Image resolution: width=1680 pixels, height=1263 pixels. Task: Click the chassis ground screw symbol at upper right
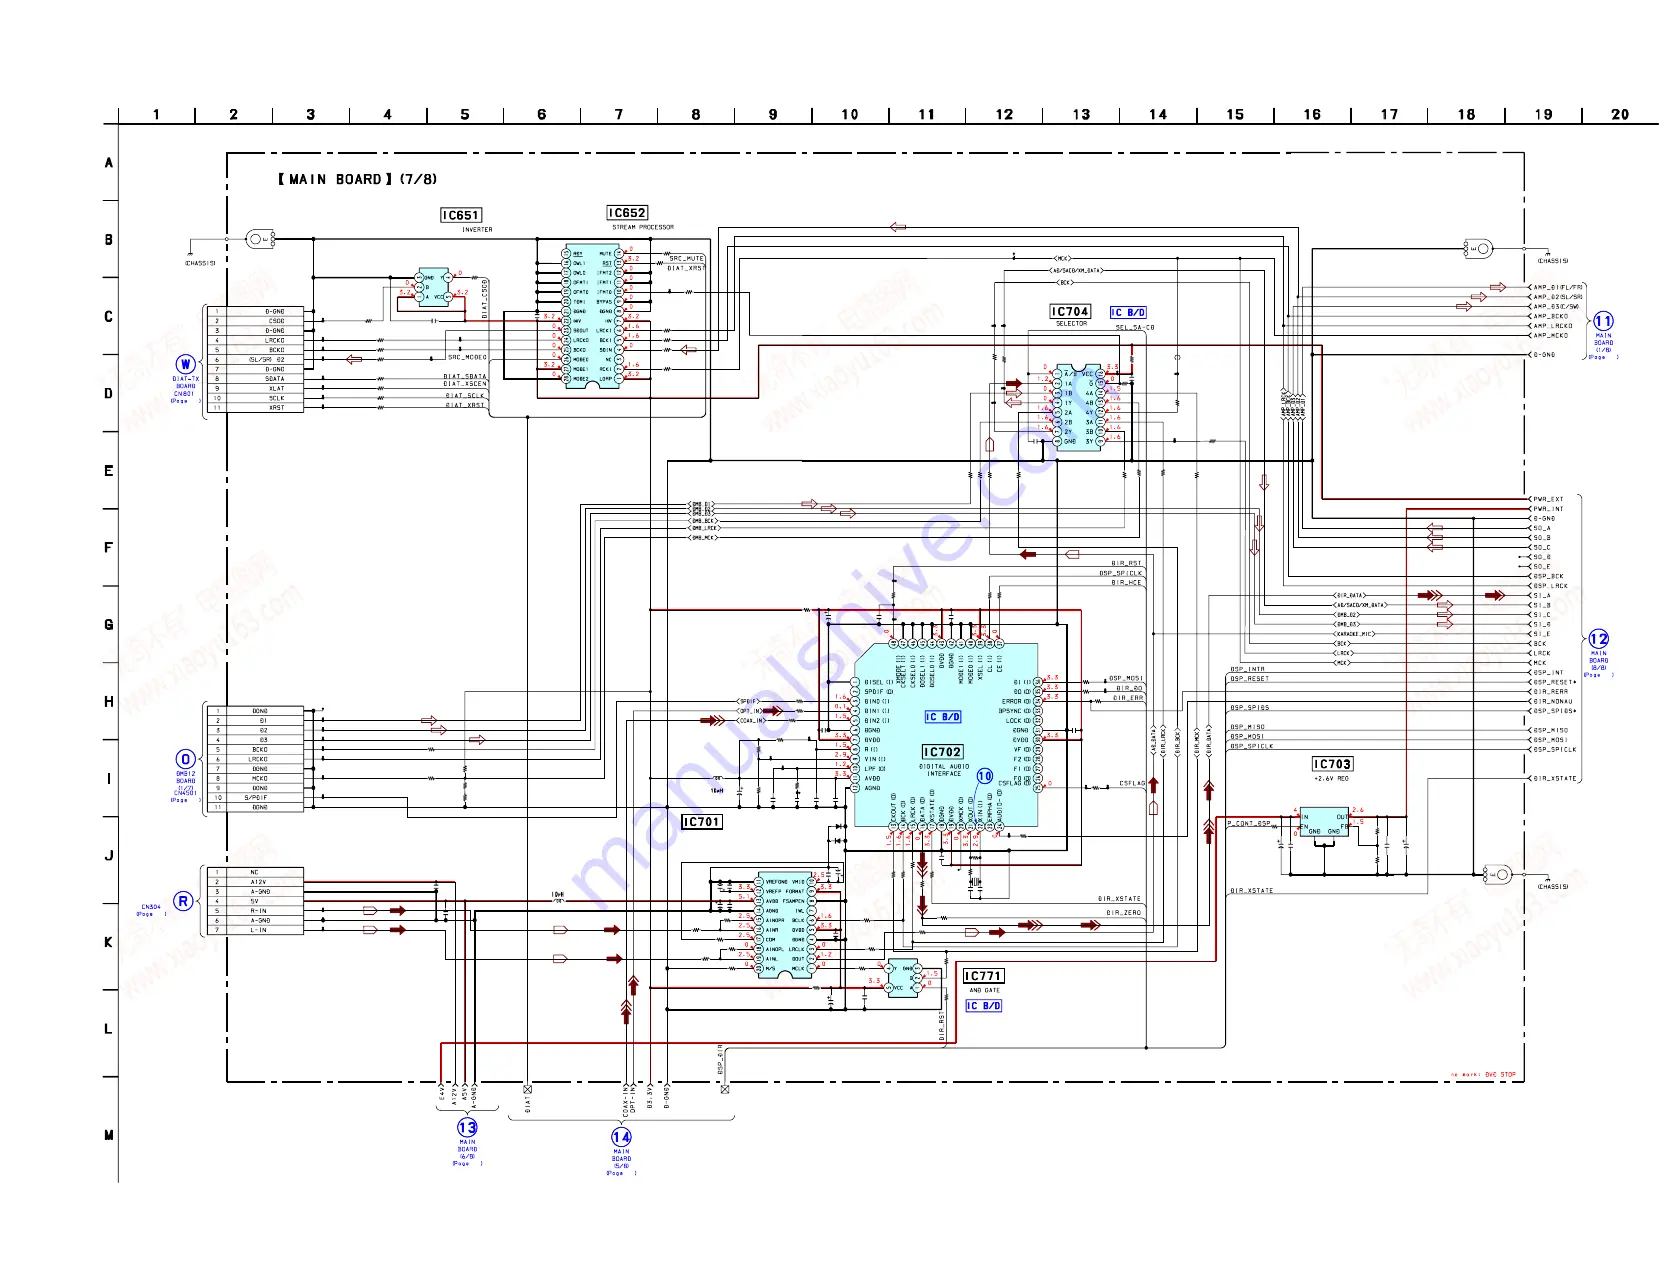[x=1477, y=248]
